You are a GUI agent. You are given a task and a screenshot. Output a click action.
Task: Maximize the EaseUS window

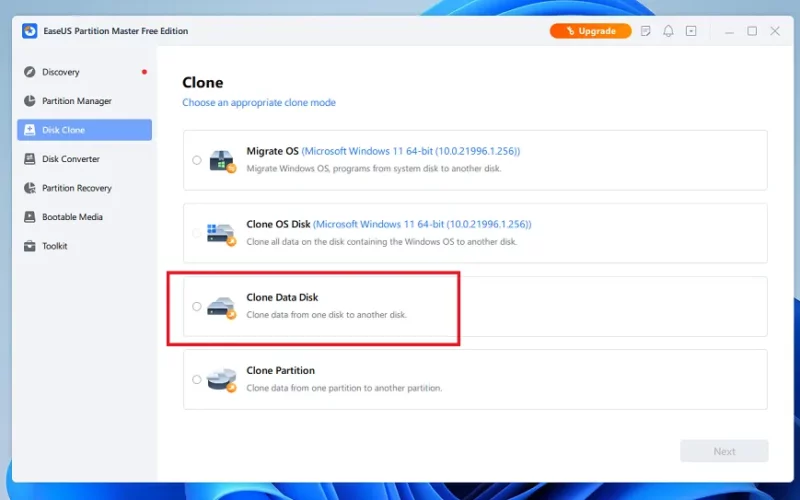pyautogui.click(x=752, y=31)
